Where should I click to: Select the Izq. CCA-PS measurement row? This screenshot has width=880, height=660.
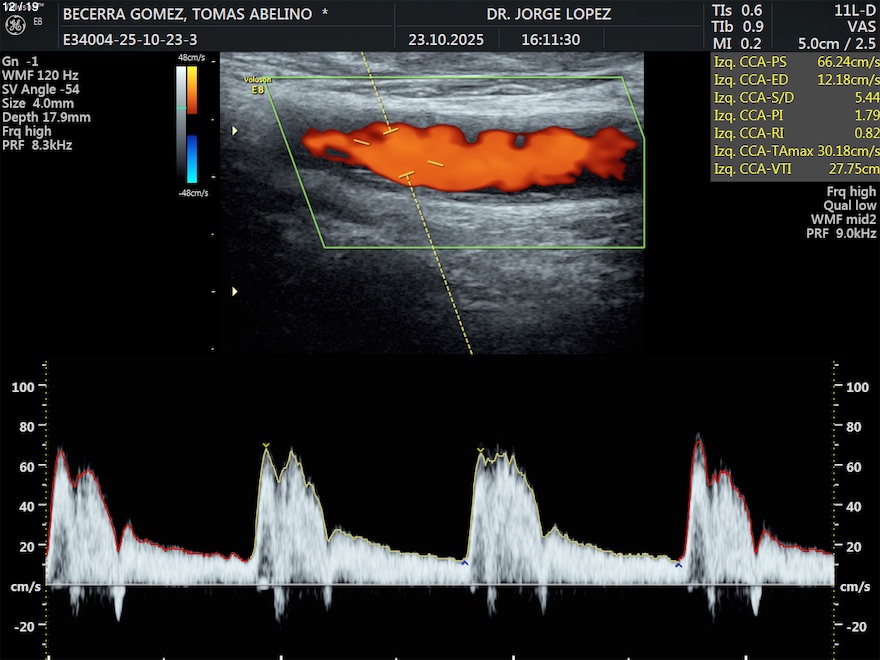point(795,61)
